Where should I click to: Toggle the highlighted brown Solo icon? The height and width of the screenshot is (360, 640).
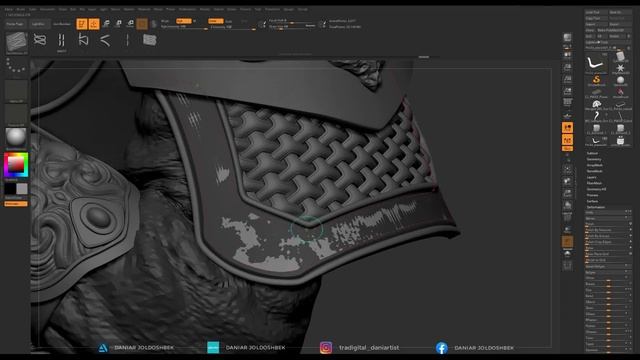pyautogui.click(x=567, y=242)
